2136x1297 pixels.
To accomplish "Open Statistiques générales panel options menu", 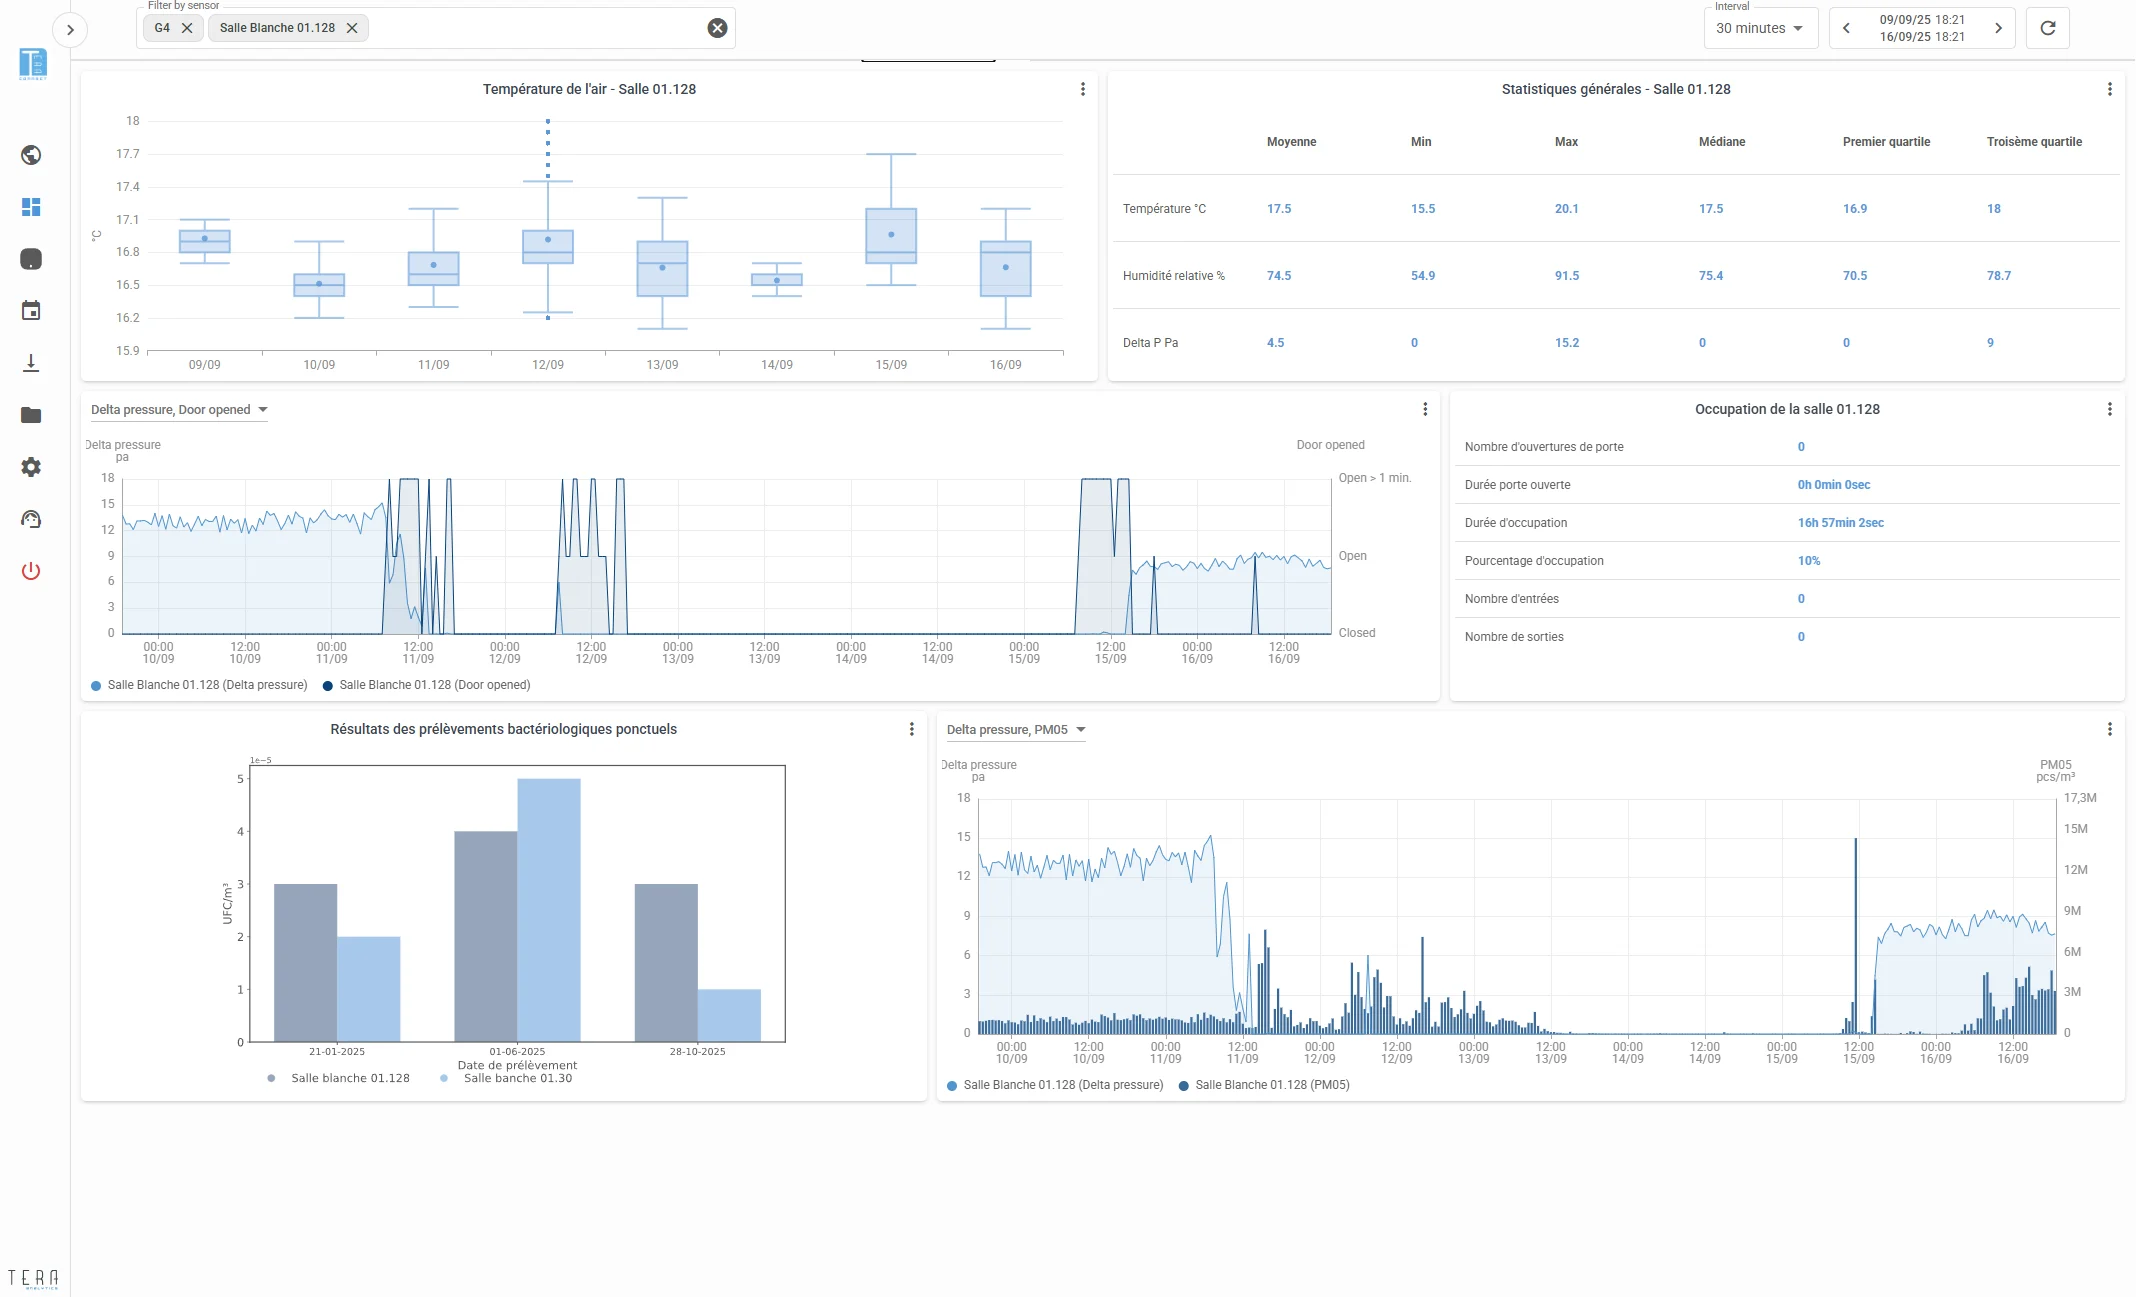I will [2110, 89].
